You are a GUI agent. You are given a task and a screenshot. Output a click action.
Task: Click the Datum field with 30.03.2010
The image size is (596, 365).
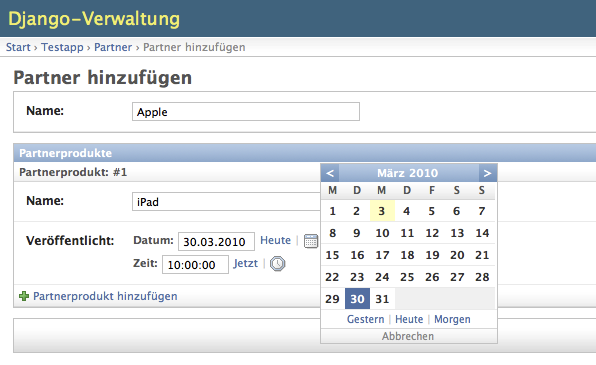click(x=216, y=242)
